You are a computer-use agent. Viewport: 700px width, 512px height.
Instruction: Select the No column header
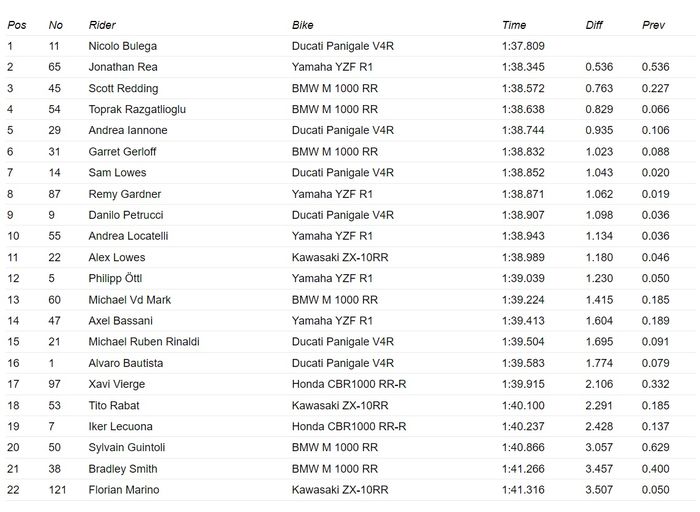point(56,24)
